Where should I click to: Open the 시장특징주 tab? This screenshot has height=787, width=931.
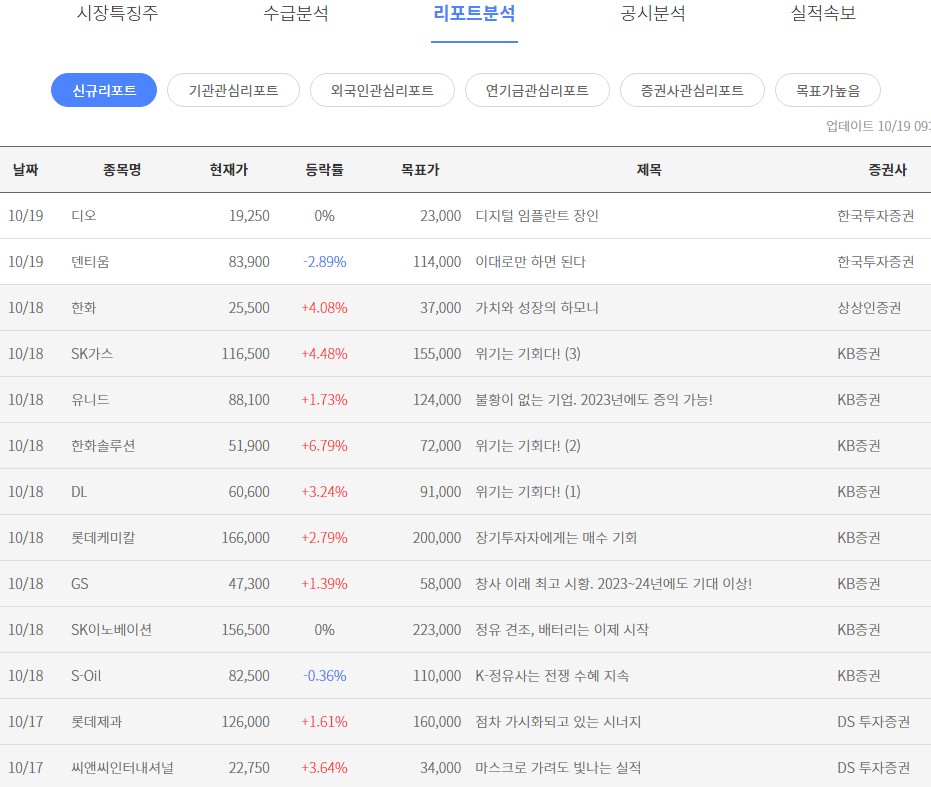(118, 13)
